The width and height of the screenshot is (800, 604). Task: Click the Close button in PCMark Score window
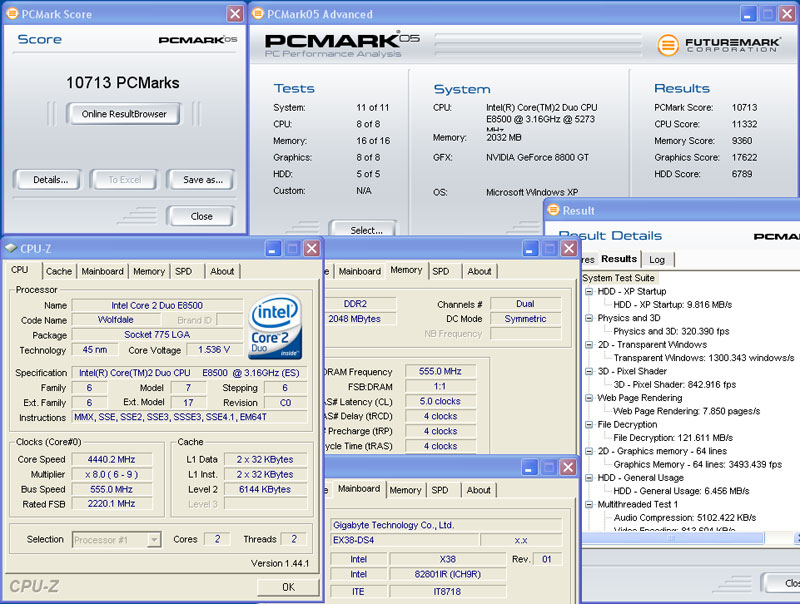[201, 216]
